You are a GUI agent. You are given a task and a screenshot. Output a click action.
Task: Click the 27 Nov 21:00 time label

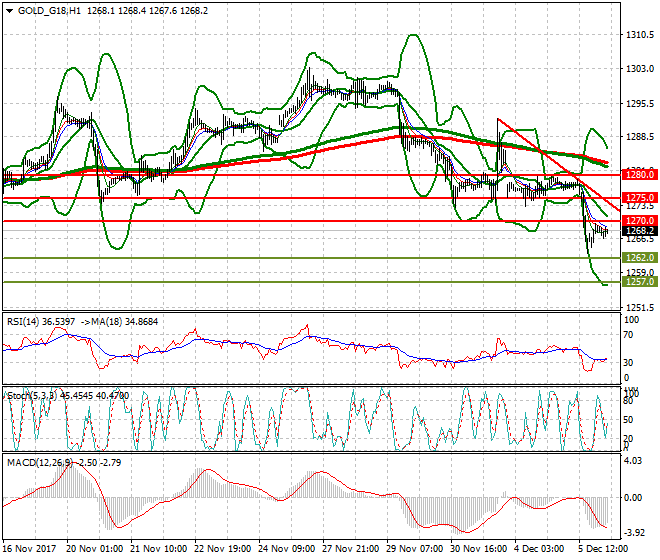point(350,549)
